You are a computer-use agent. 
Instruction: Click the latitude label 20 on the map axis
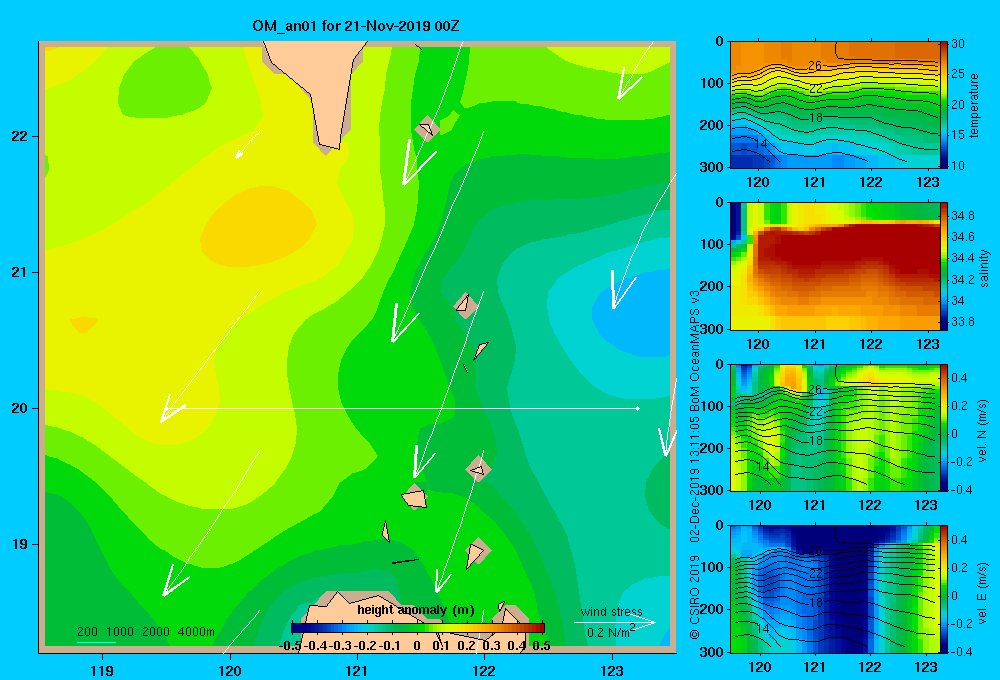coord(20,408)
